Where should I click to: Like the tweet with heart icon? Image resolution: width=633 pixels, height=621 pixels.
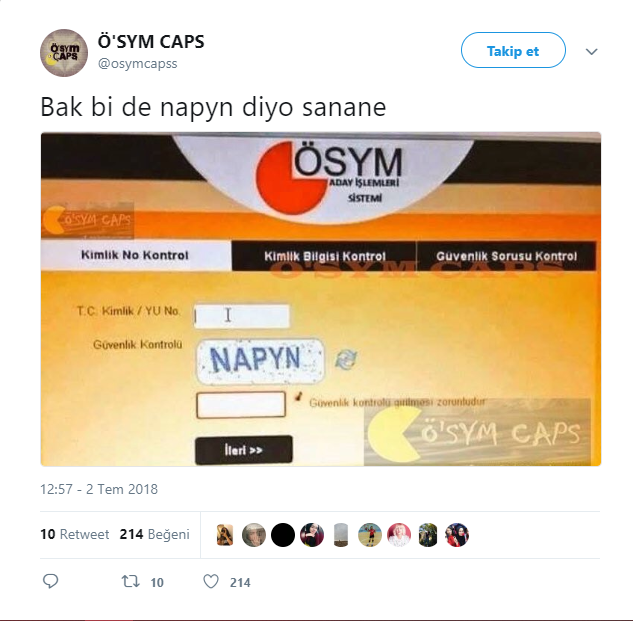(211, 581)
